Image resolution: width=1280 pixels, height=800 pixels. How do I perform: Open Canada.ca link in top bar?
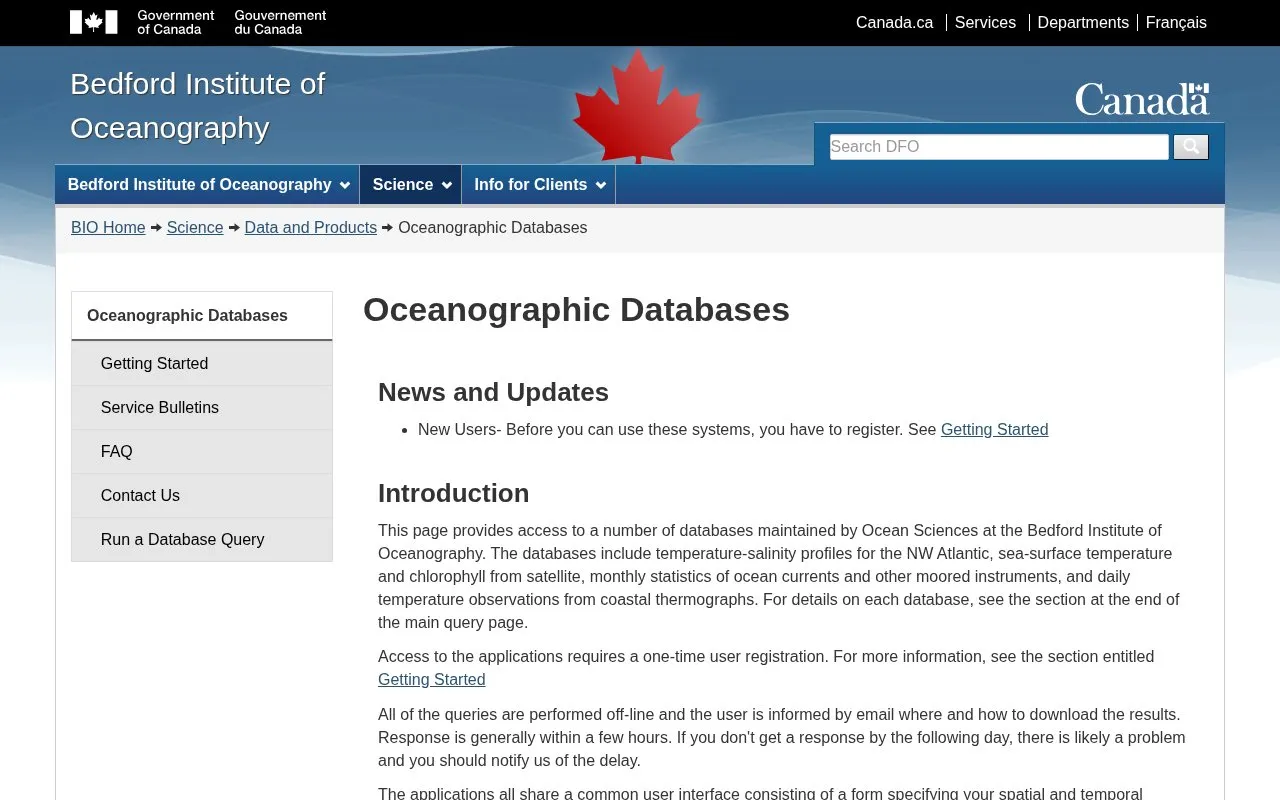(895, 22)
